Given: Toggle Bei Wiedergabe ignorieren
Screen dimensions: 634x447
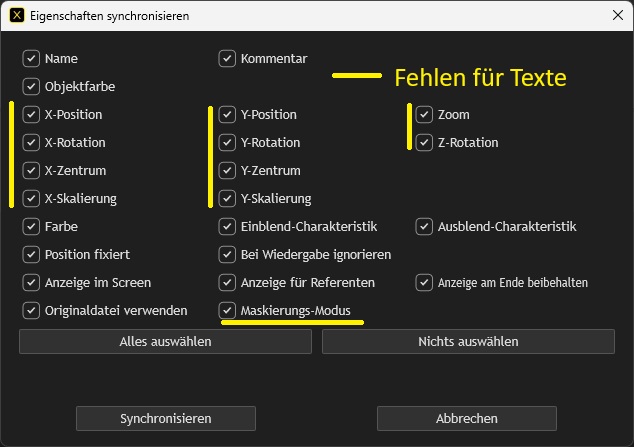Looking at the screenshot, I should pyautogui.click(x=227, y=255).
